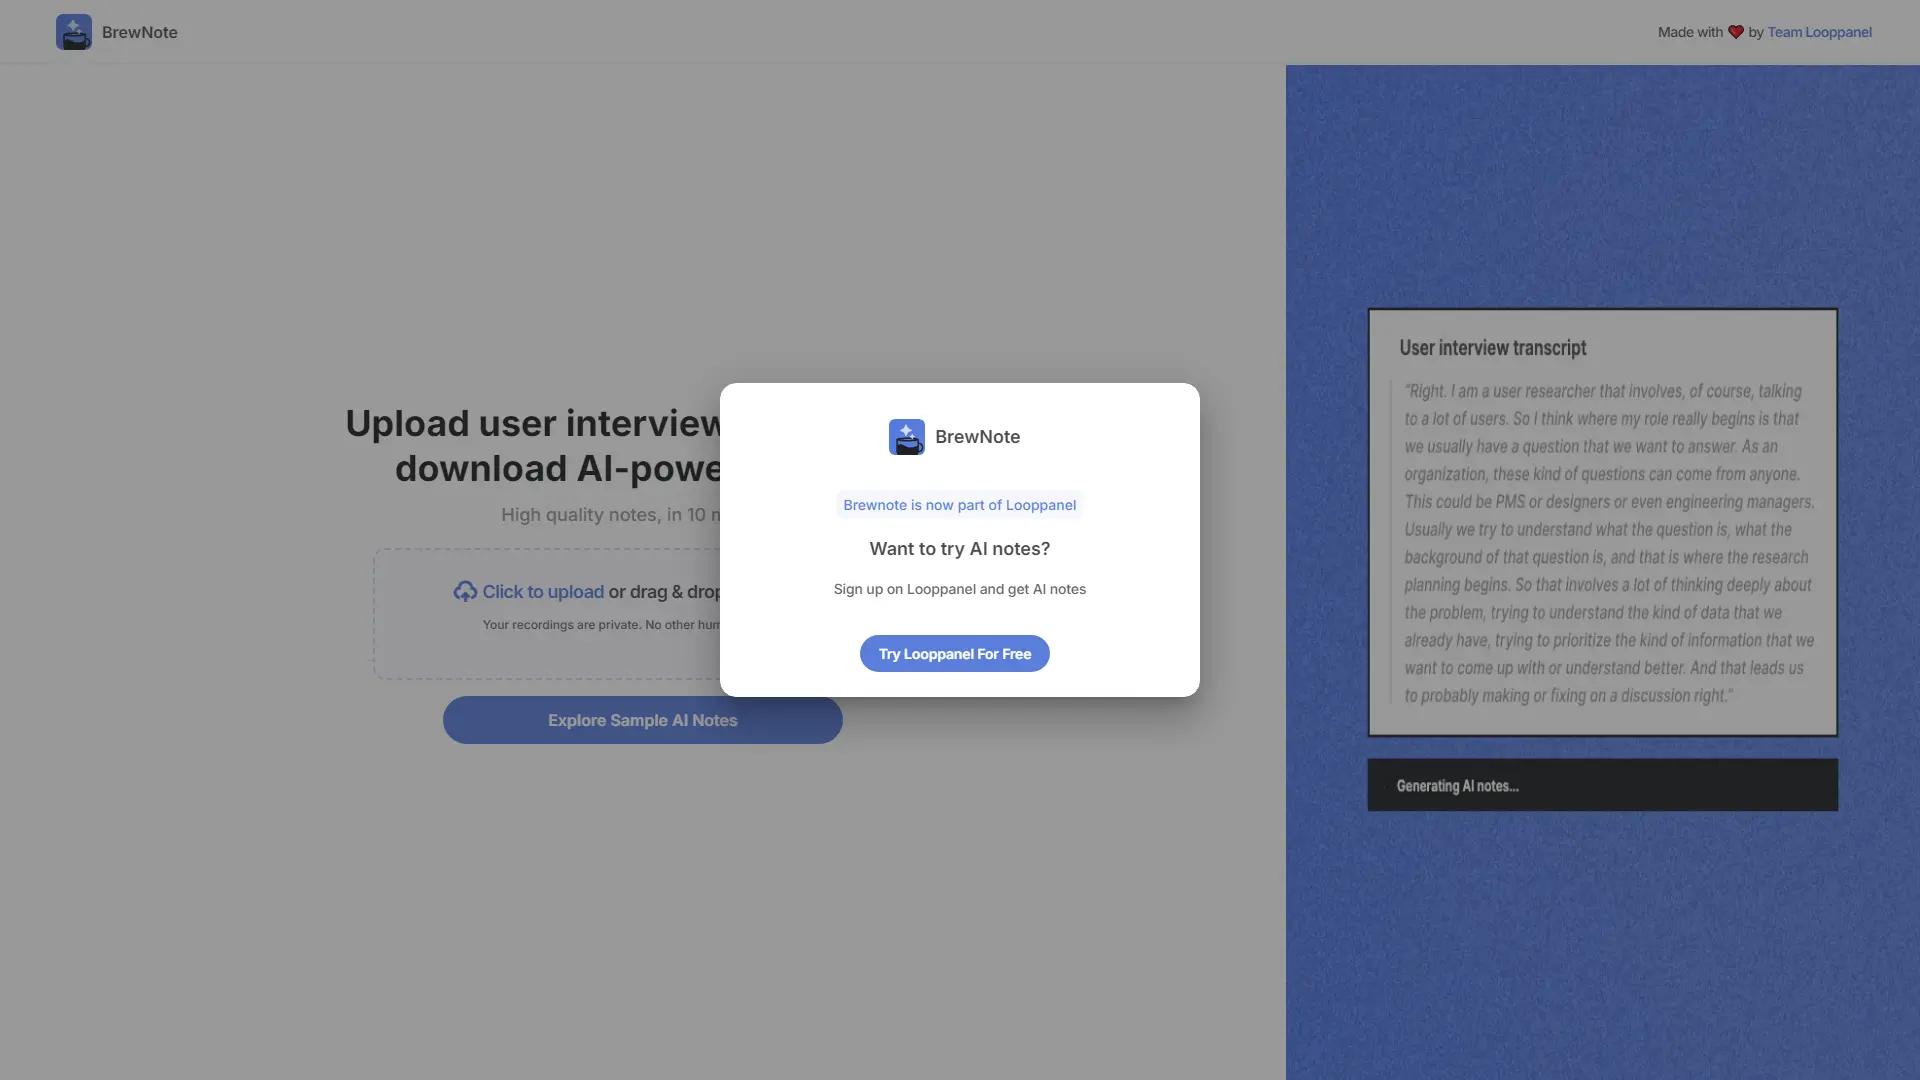This screenshot has width=1920, height=1080.
Task: Open the Team Looppanel link
Action: point(1819,31)
